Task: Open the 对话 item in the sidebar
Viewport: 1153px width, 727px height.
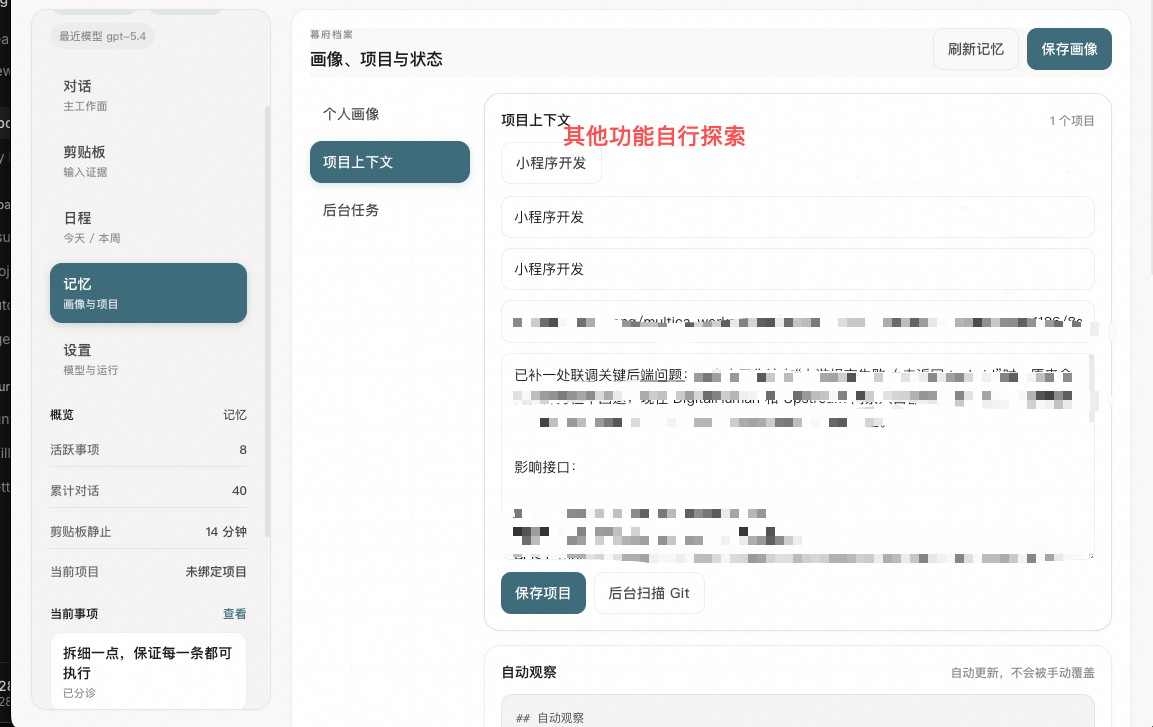Action: click(x=148, y=95)
